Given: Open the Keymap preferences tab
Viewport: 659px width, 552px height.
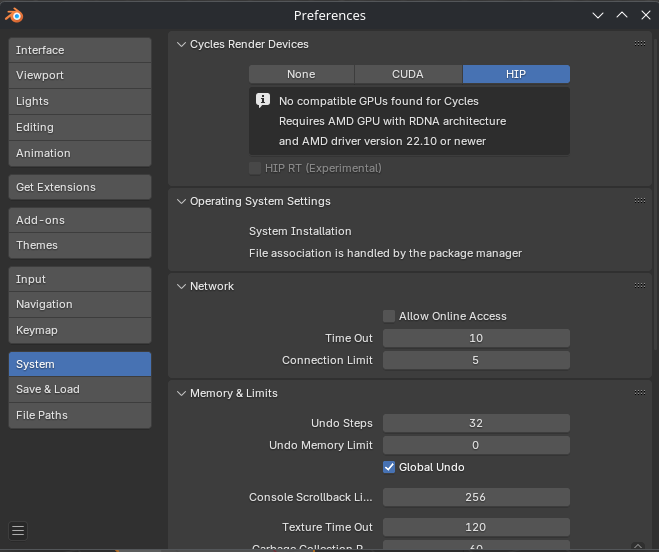Looking at the screenshot, I should tap(80, 330).
